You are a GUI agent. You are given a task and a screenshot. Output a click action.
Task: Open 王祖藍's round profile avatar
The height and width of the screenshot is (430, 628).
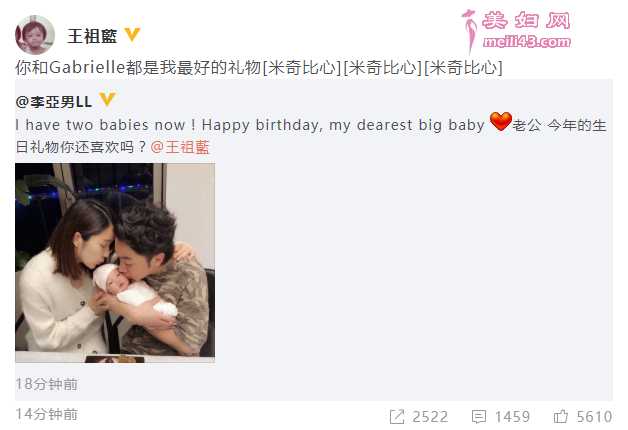[x=34, y=35]
